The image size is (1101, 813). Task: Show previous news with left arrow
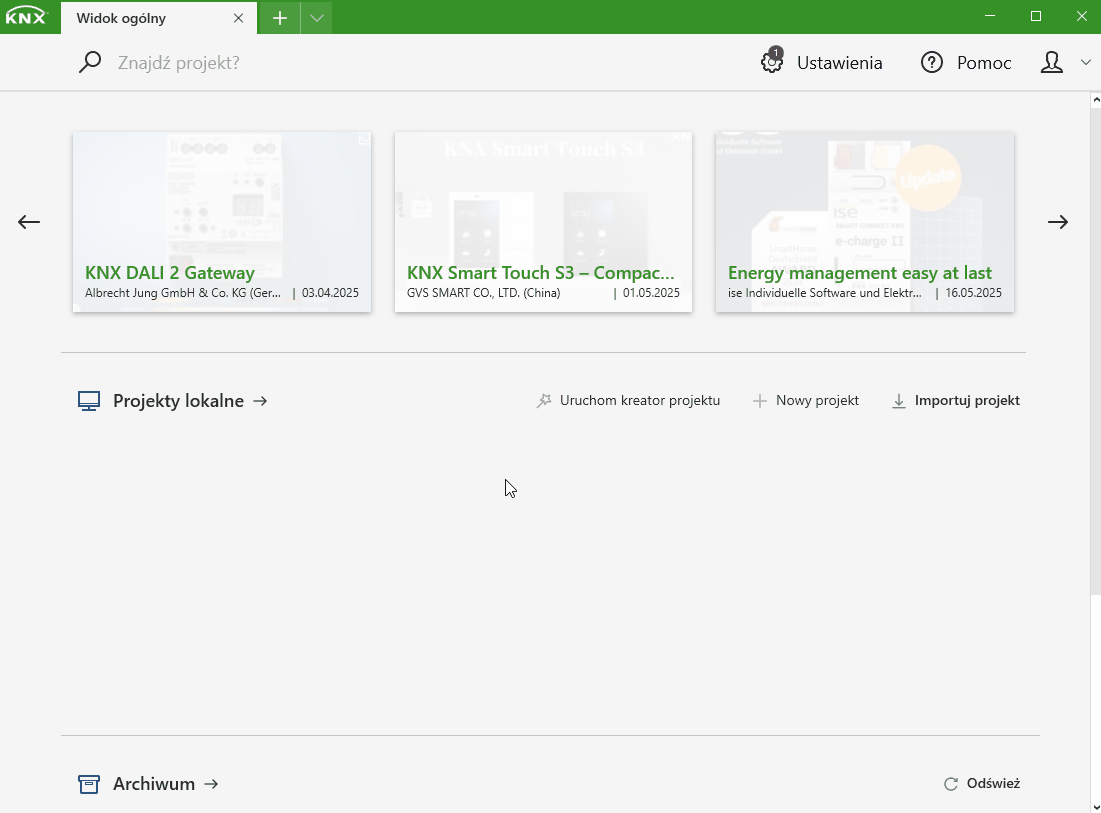click(x=29, y=222)
